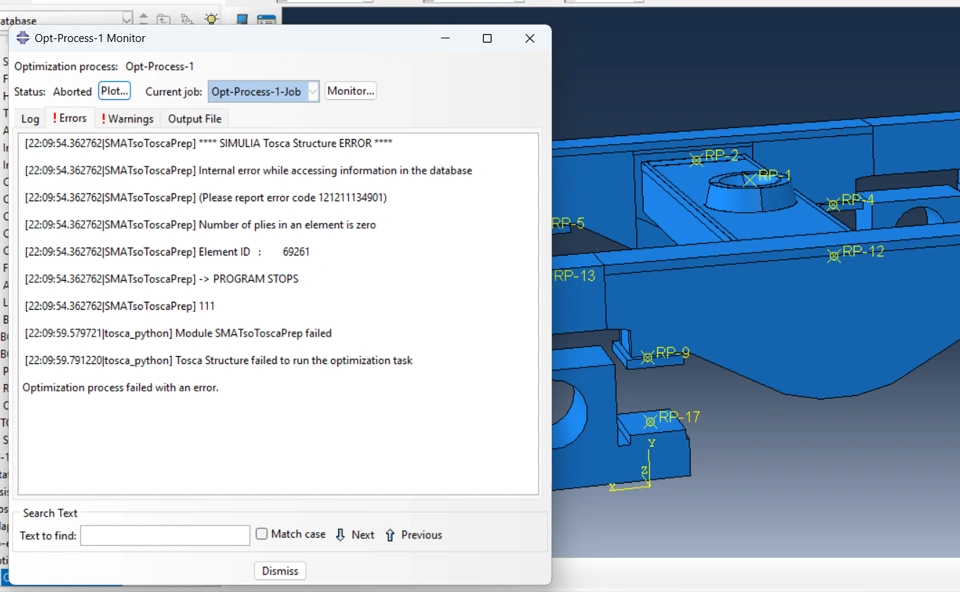Select reference point RP-17 in viewport
Viewport: 960px width, 592px height.
pyautogui.click(x=650, y=421)
